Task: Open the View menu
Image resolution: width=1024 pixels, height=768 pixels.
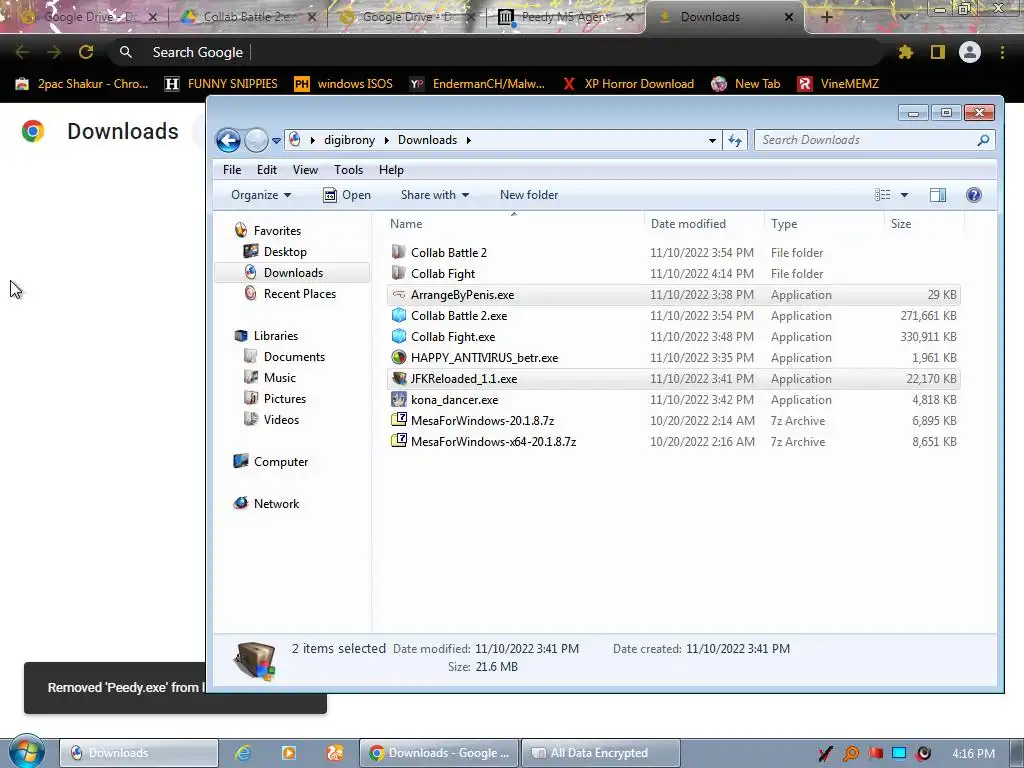Action: [x=305, y=170]
